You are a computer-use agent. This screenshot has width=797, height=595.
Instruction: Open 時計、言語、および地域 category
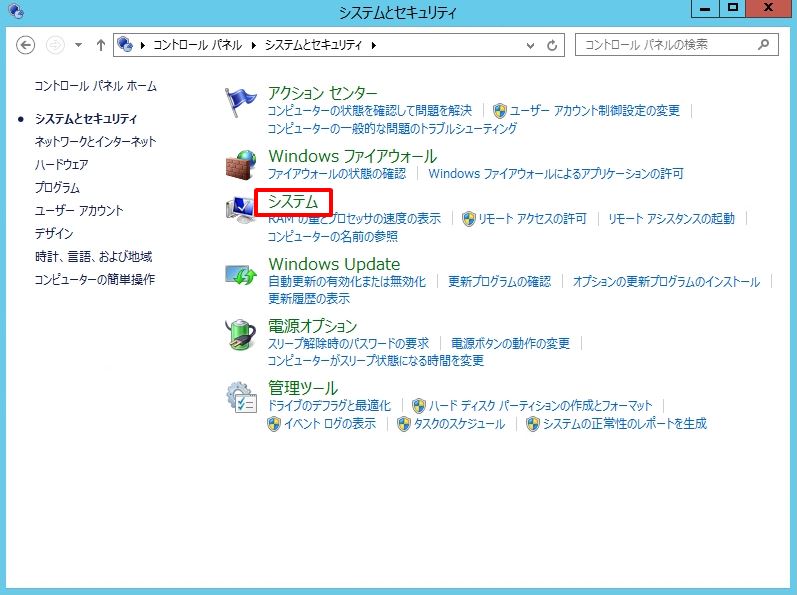coord(94,256)
